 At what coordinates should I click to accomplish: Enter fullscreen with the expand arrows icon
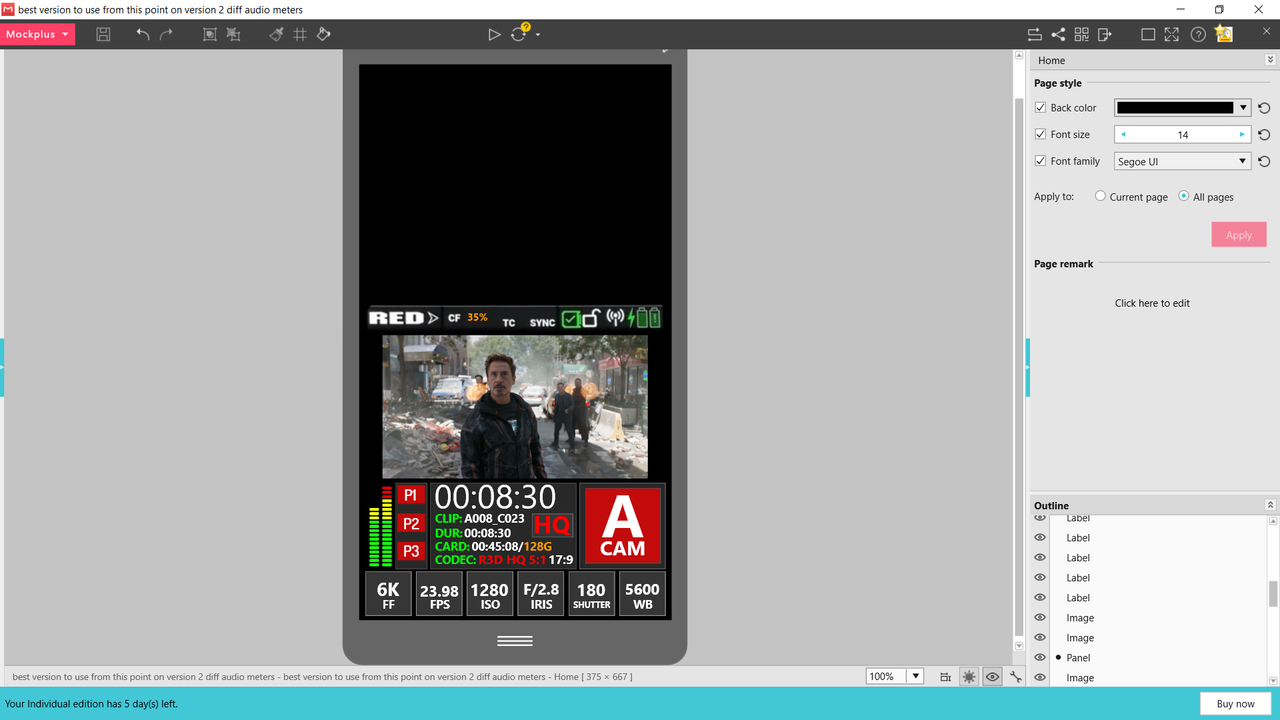1172,34
